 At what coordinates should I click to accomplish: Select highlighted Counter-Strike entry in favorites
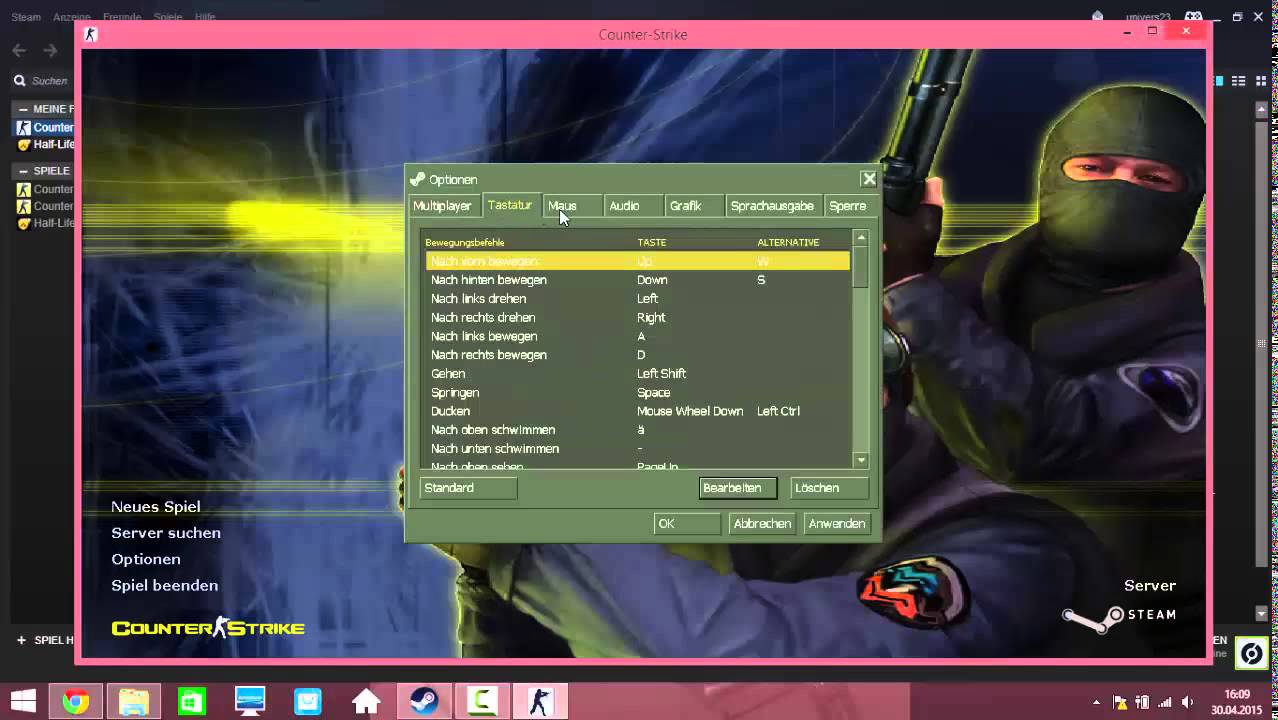click(x=45, y=127)
